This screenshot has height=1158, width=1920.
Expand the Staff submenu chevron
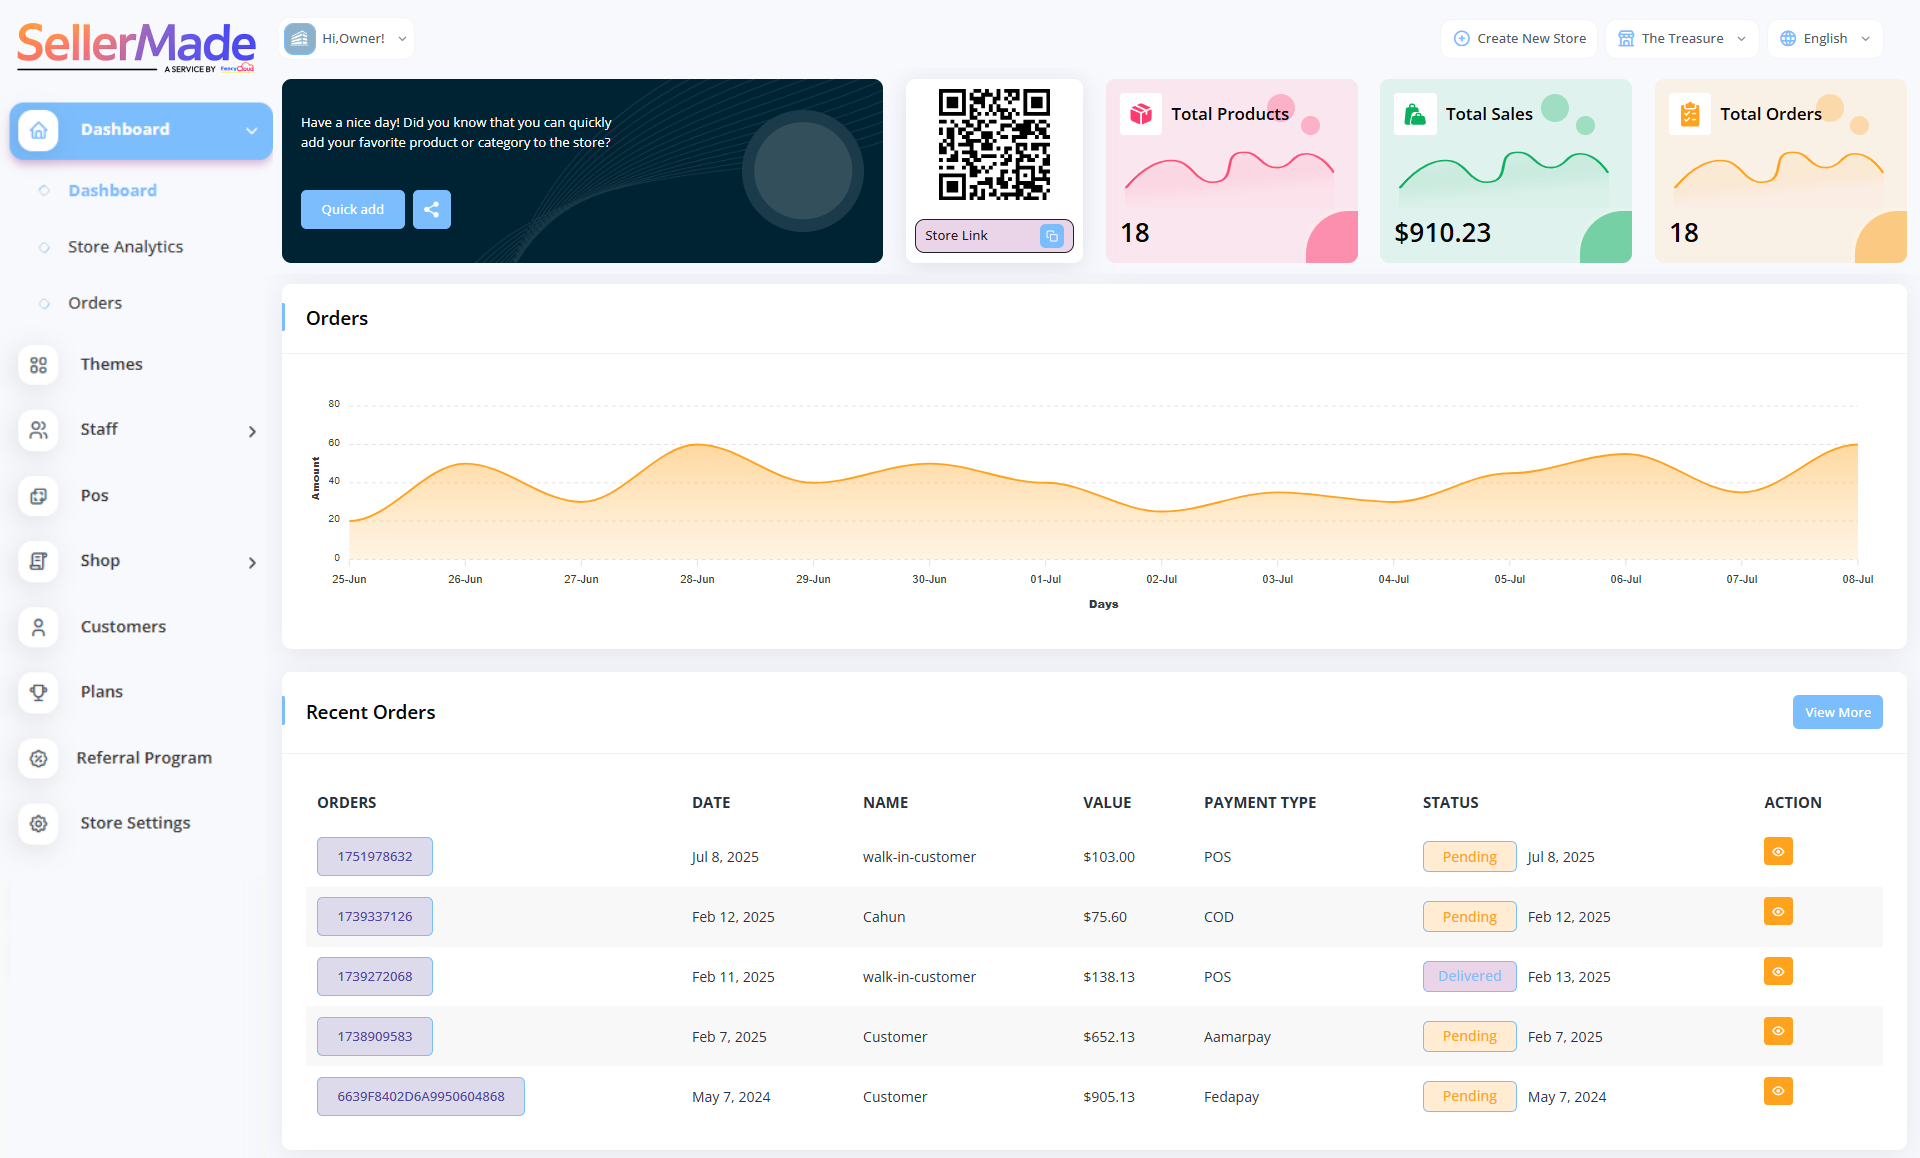pos(252,431)
